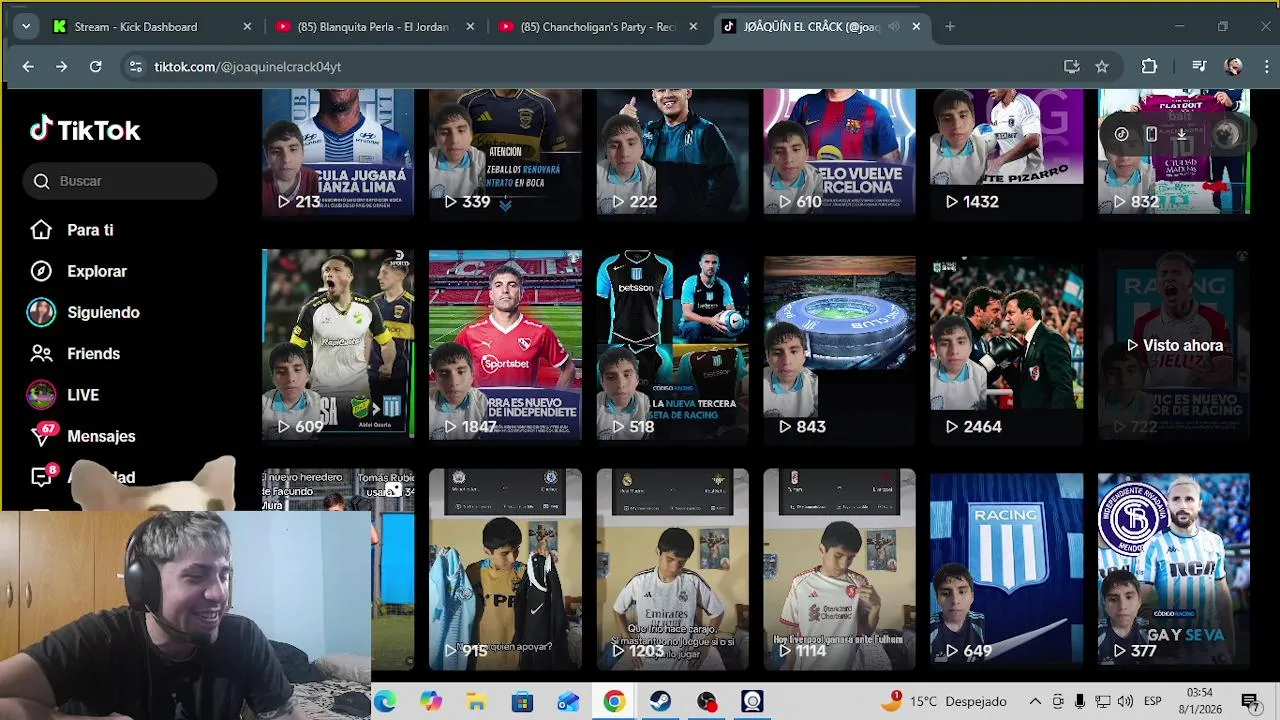
Task: Open the tab search dropdown arrow
Action: (x=26, y=26)
